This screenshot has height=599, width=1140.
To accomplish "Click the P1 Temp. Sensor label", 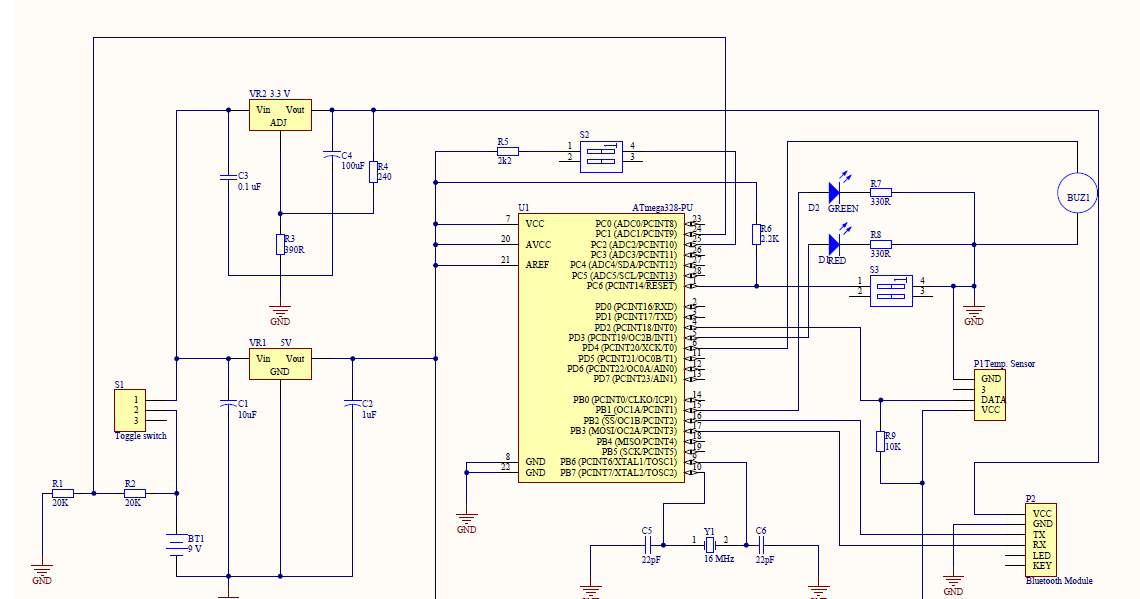I will tap(1004, 363).
